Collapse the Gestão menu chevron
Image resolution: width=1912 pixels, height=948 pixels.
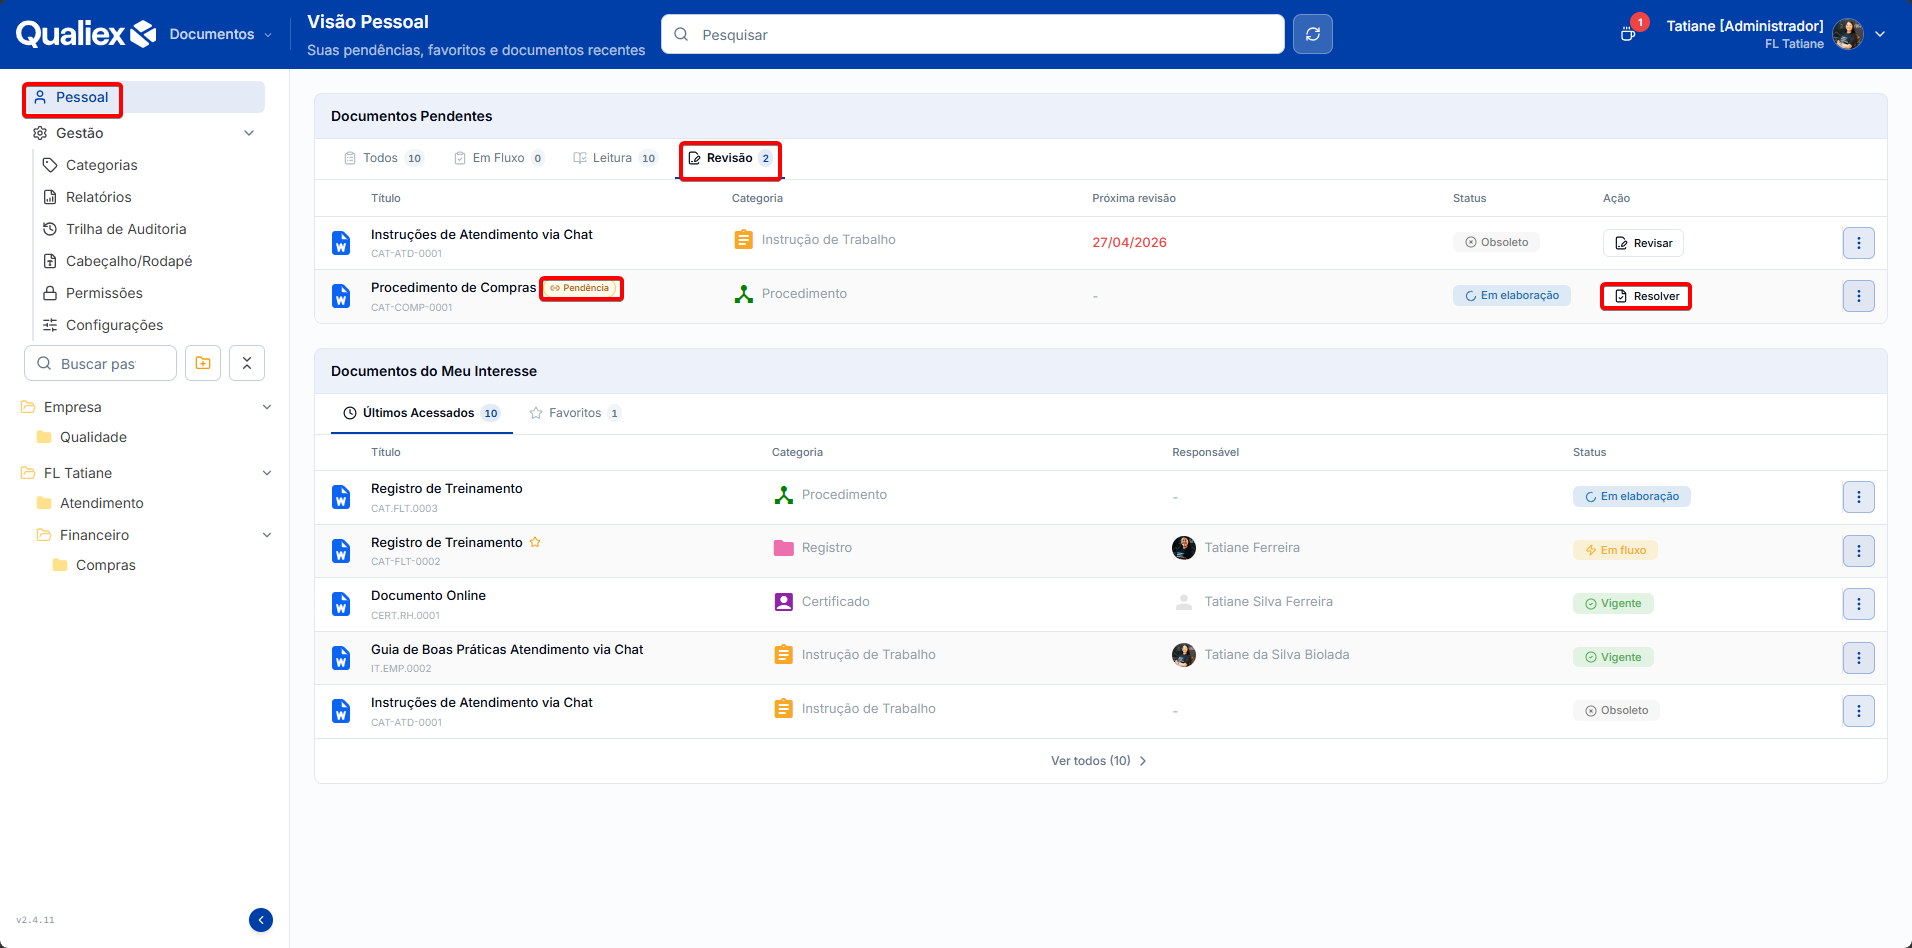[x=249, y=133]
